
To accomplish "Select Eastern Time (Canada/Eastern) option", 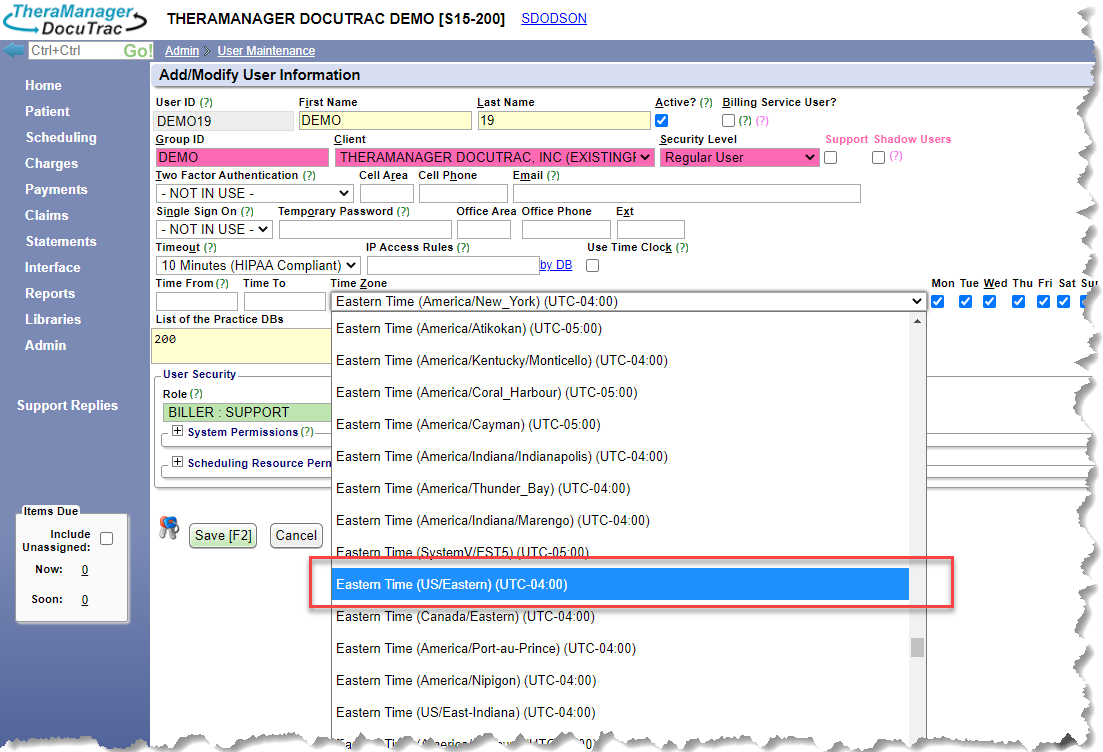I will click(x=620, y=616).
